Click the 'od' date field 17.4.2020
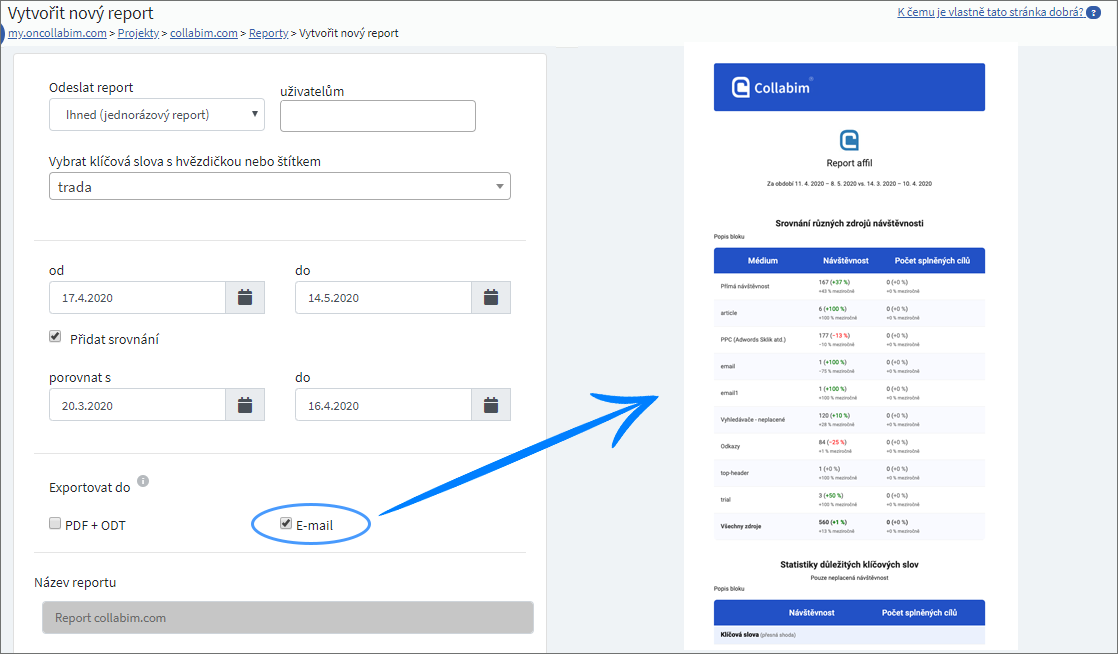The width and height of the screenshot is (1118, 654). [x=138, y=297]
